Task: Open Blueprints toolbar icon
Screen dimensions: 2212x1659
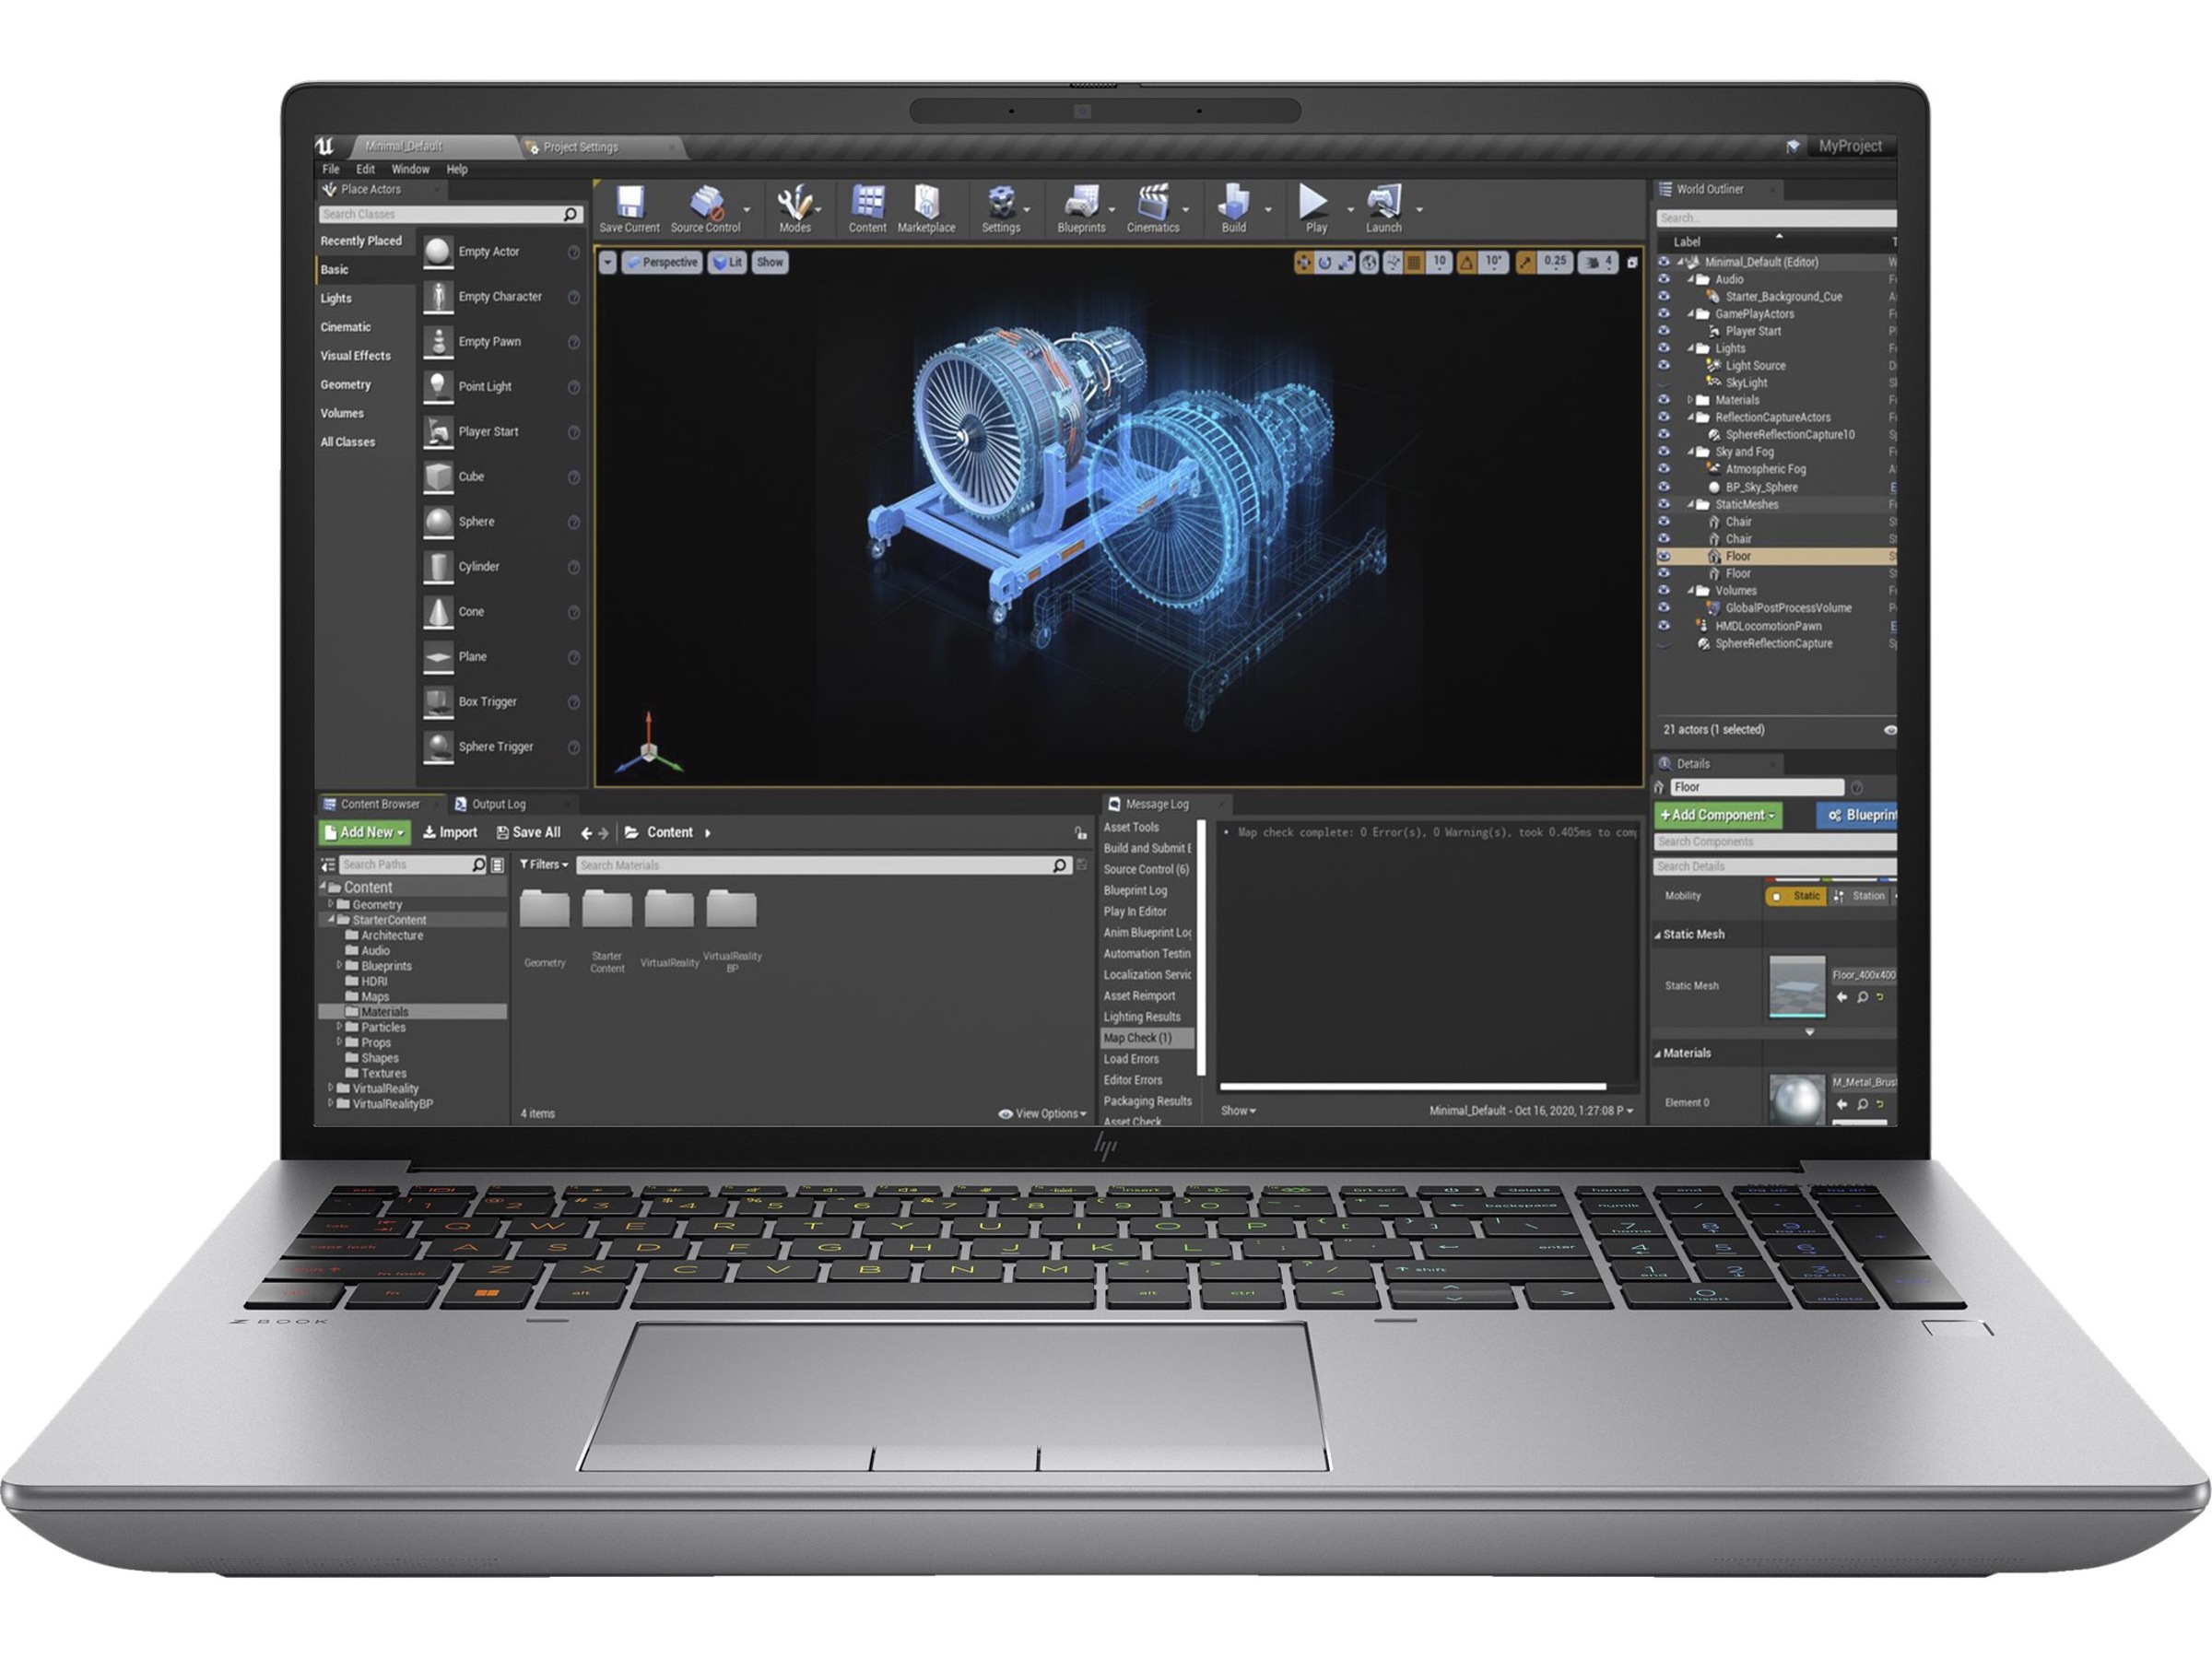Action: coord(1081,204)
